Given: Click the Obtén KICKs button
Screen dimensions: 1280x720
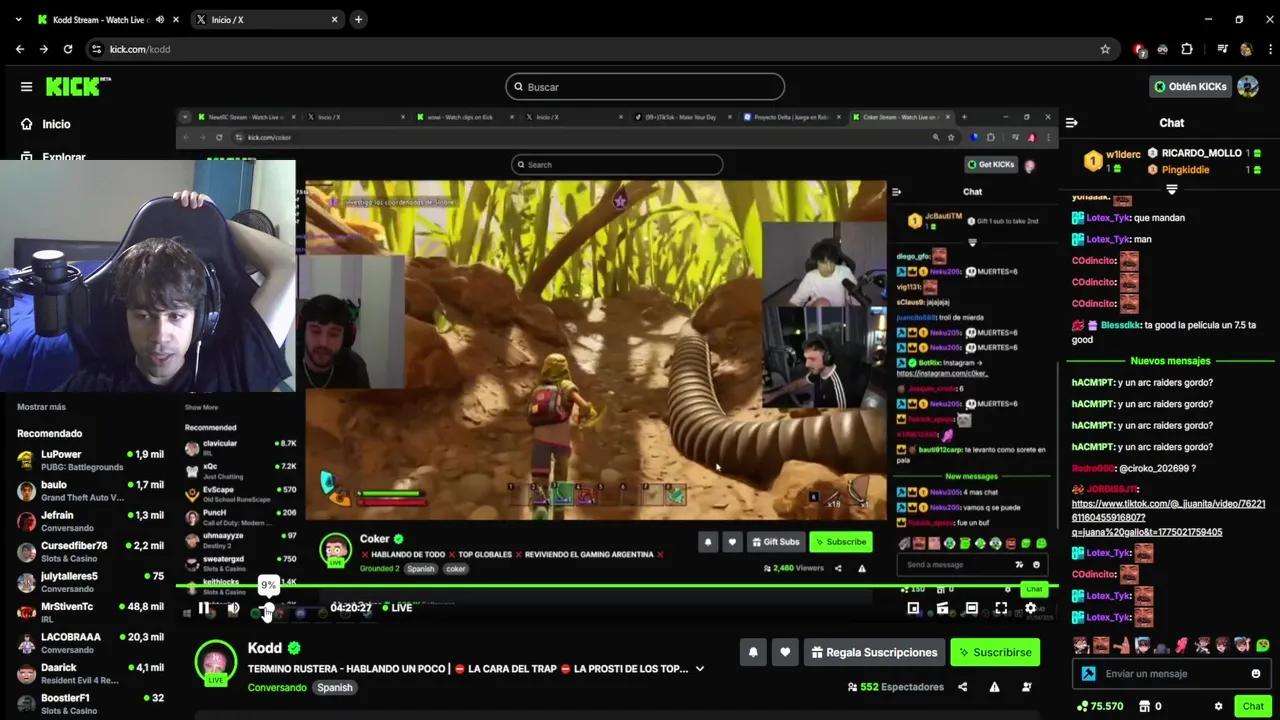Looking at the screenshot, I should (x=1190, y=87).
